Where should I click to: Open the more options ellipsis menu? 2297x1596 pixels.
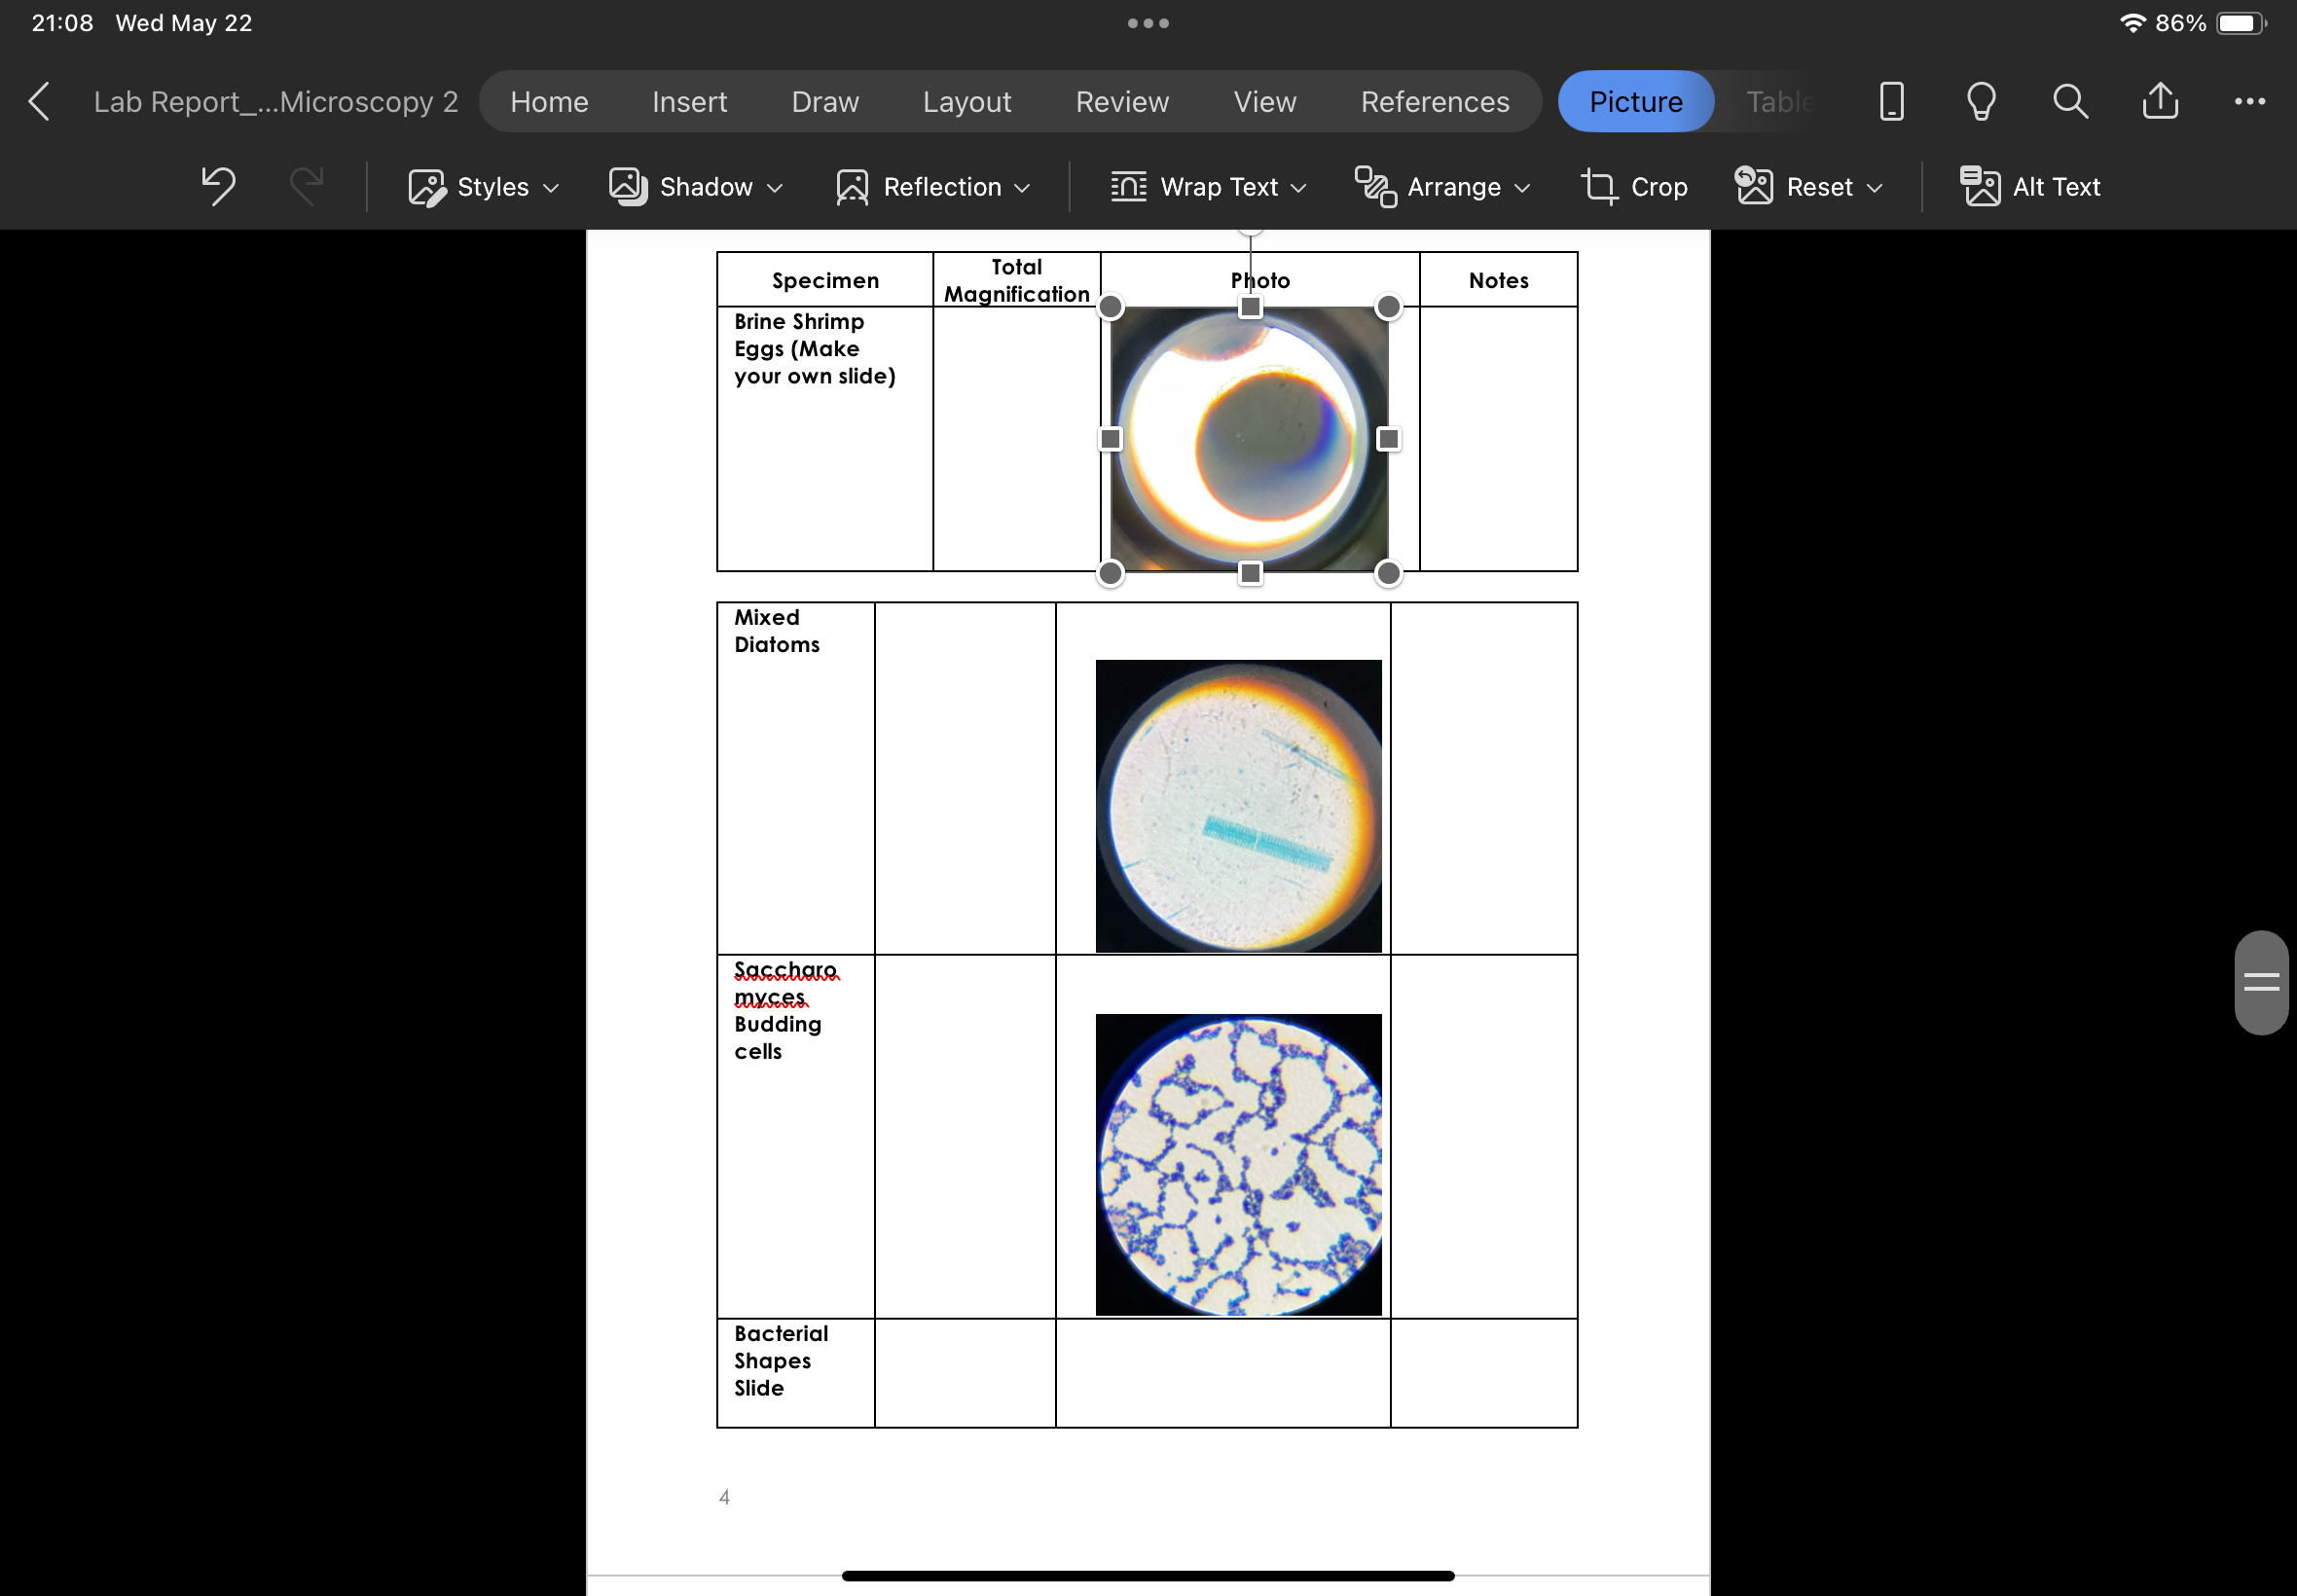tap(2249, 102)
